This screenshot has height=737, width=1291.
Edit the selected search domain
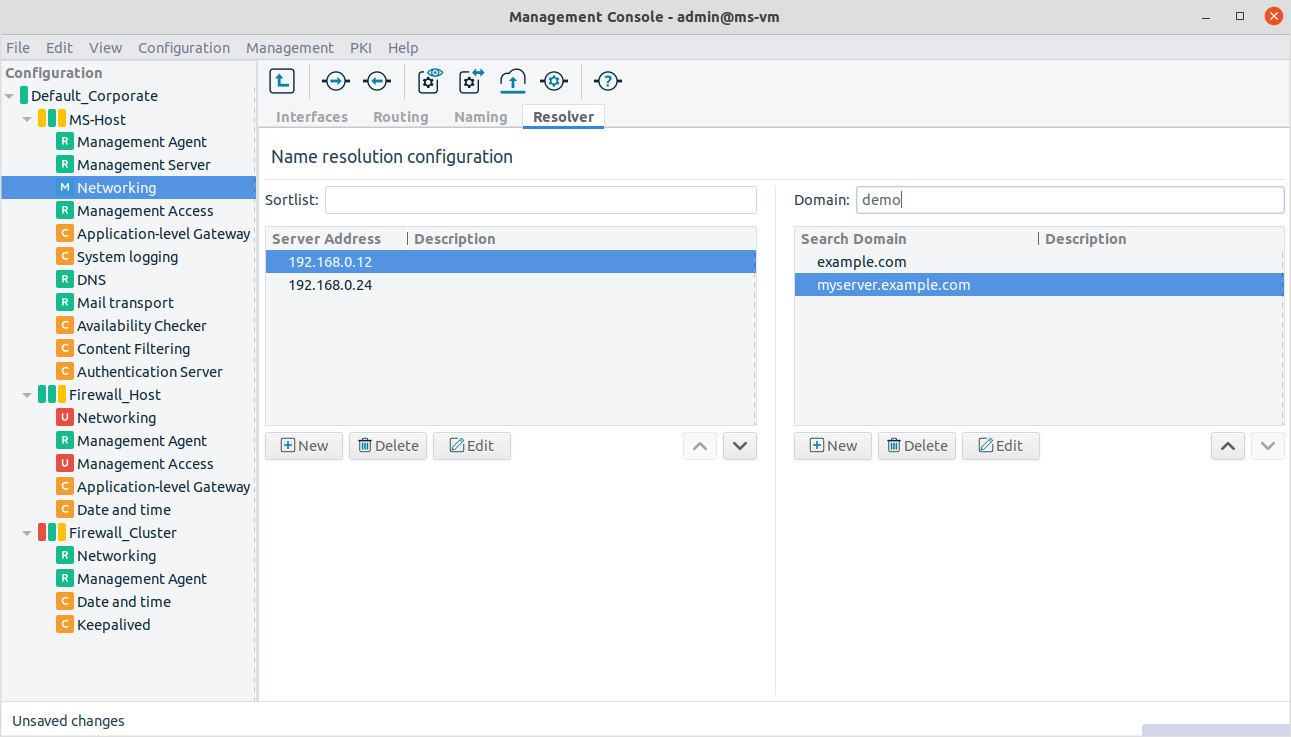point(1001,446)
